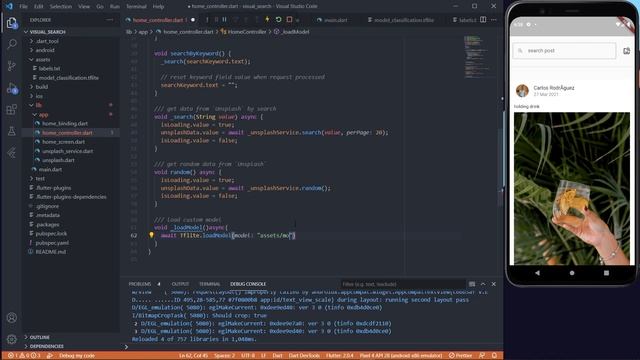Open the Source Control view
Viewport: 640px width, 360px height.
(11, 66)
